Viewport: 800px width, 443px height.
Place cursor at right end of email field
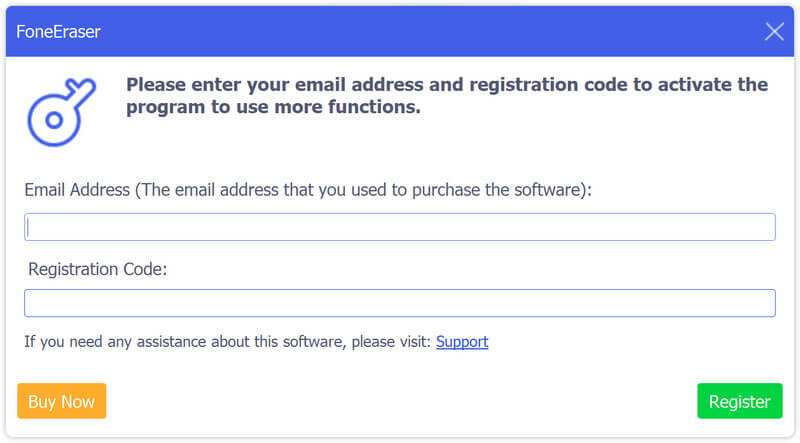765,227
